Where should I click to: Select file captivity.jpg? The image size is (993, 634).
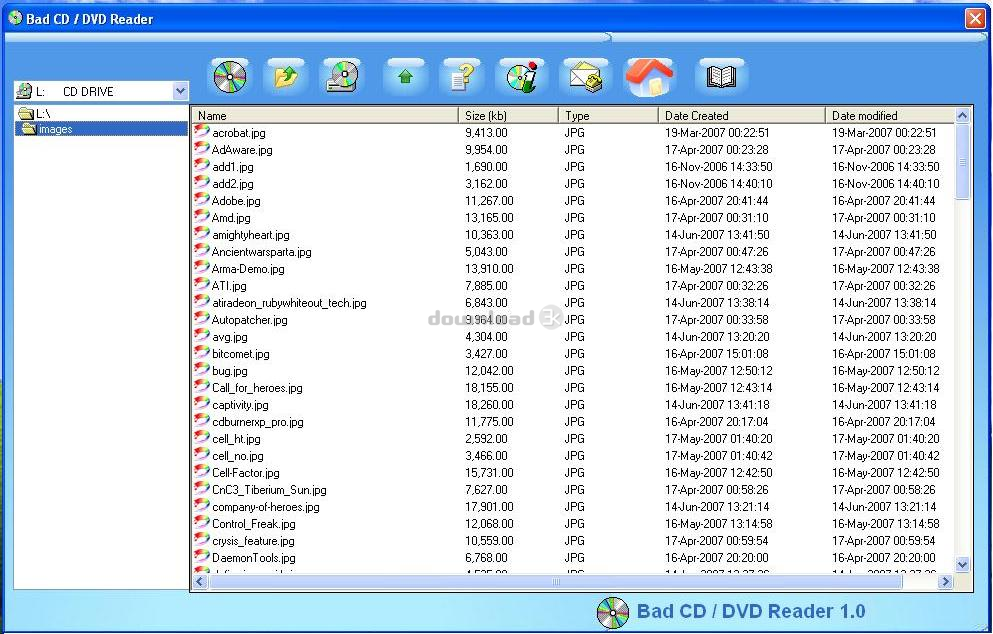240,405
